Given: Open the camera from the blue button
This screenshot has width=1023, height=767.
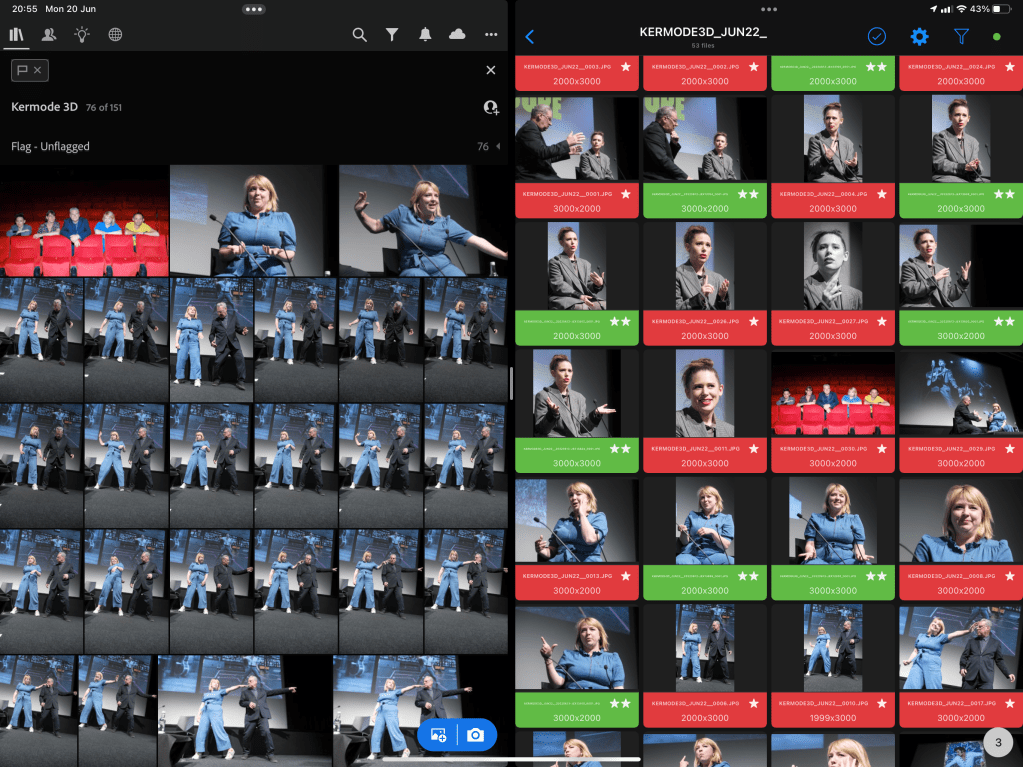Looking at the screenshot, I should (476, 735).
